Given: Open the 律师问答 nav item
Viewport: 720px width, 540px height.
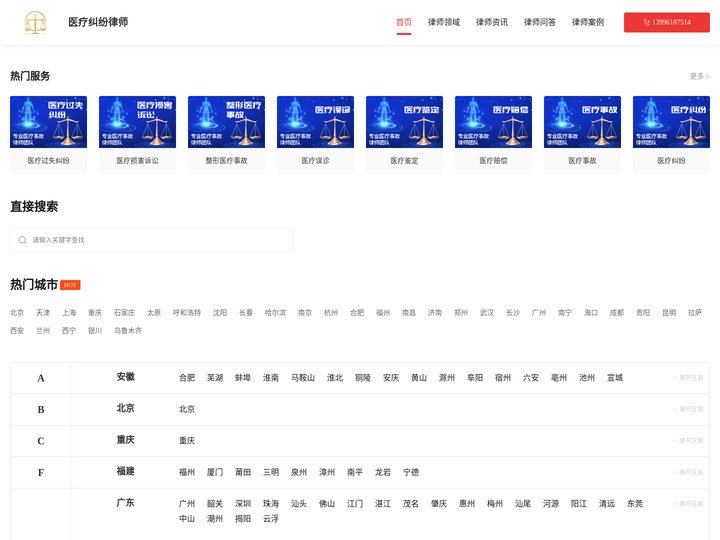Looking at the screenshot, I should point(540,22).
